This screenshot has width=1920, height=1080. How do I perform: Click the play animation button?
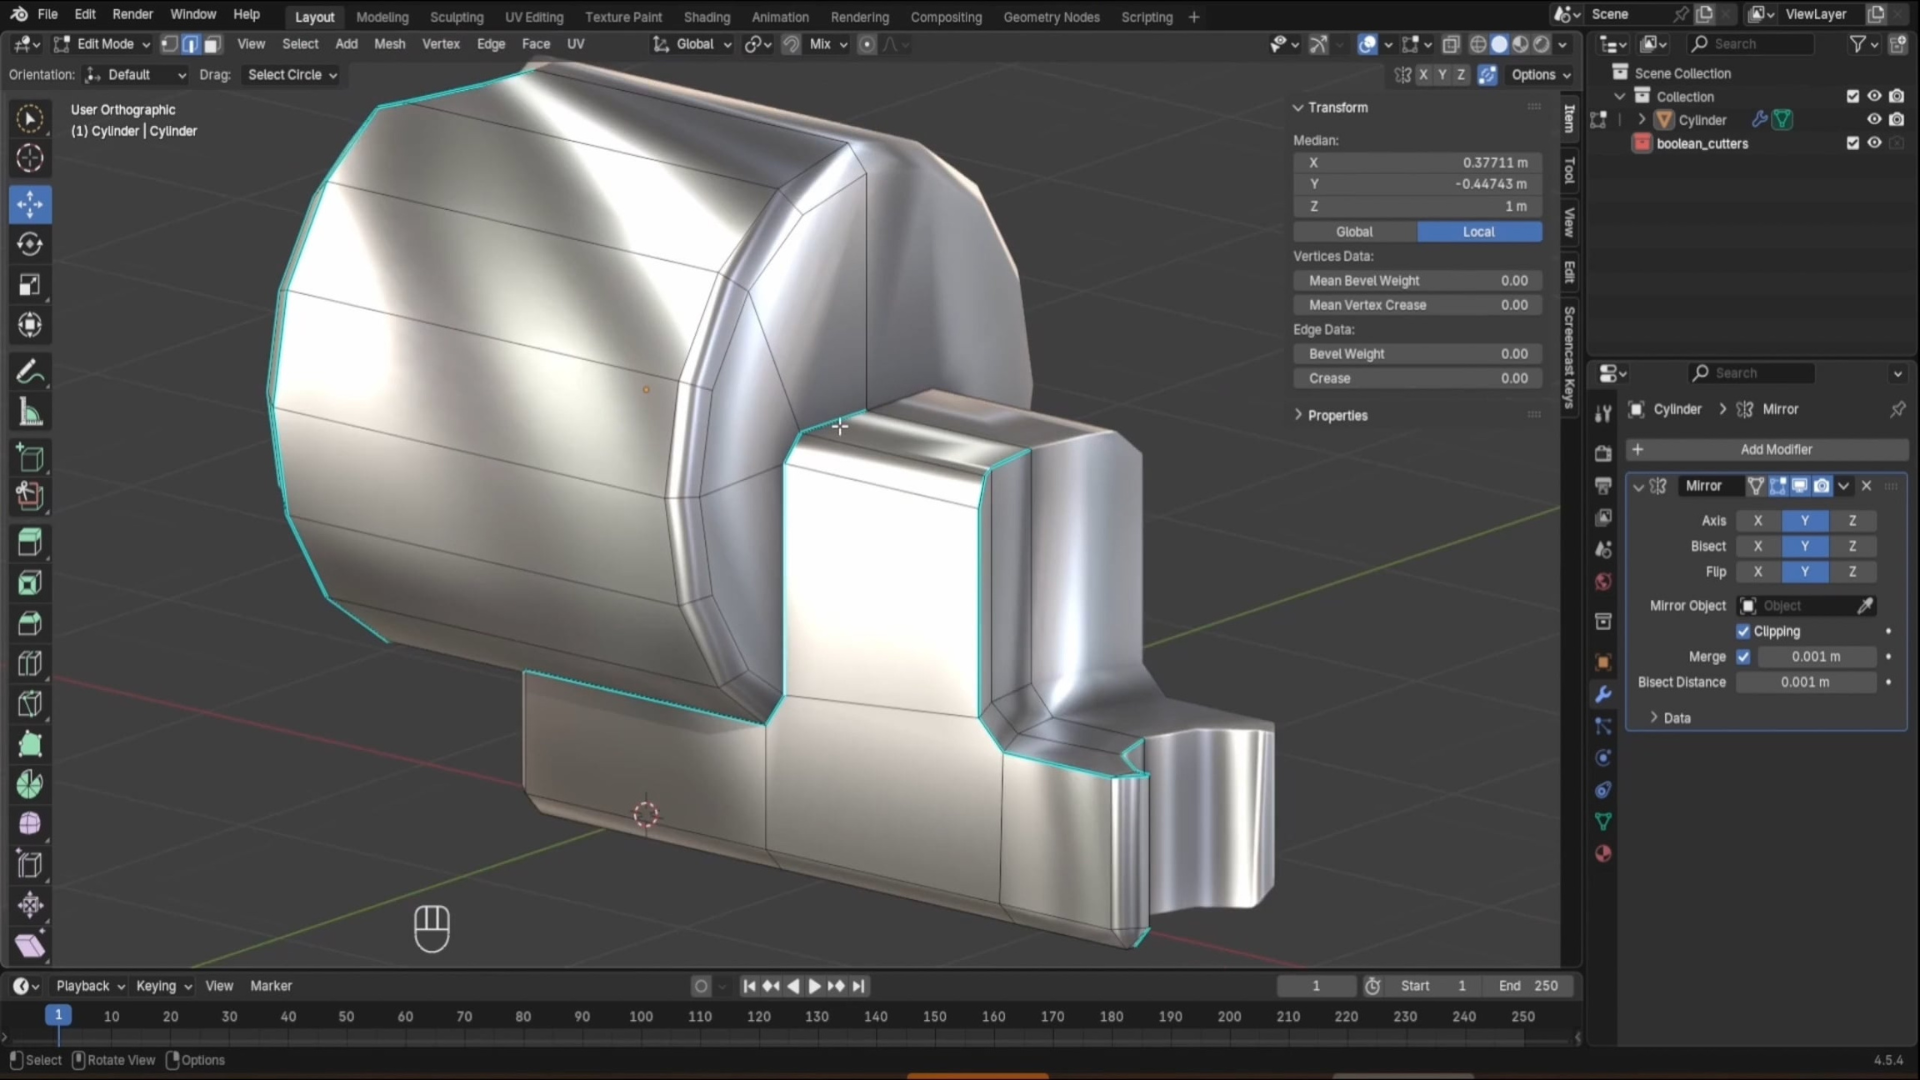pos(814,986)
